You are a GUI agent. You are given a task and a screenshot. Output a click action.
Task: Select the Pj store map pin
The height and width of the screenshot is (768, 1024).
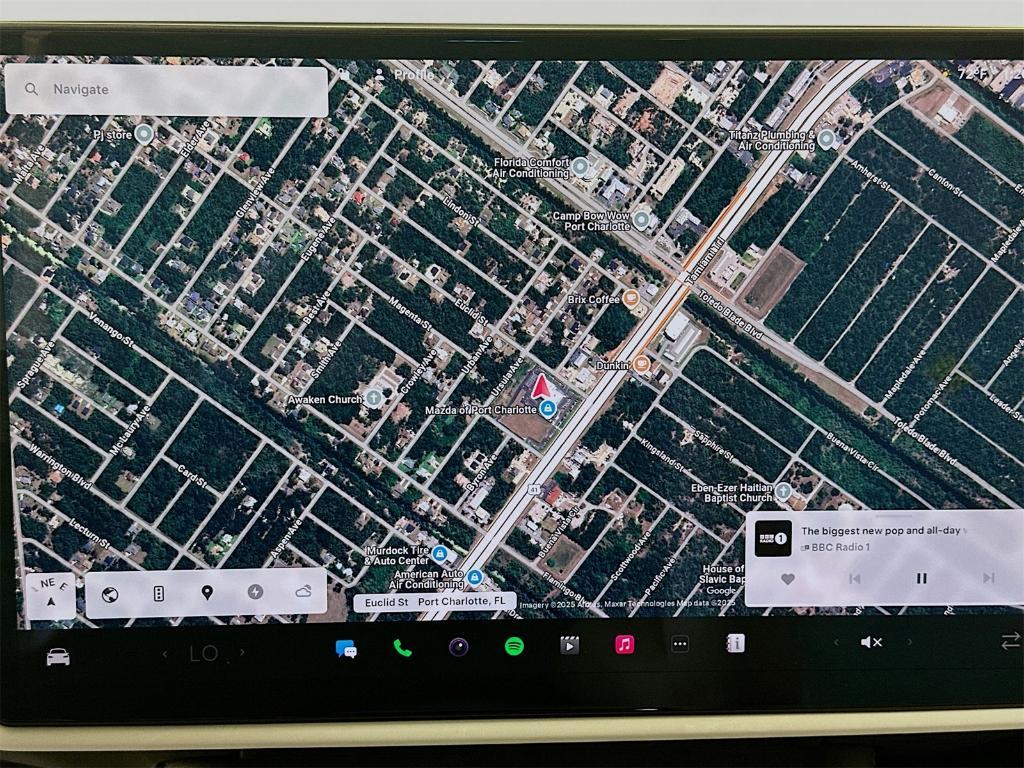pyautogui.click(x=143, y=135)
